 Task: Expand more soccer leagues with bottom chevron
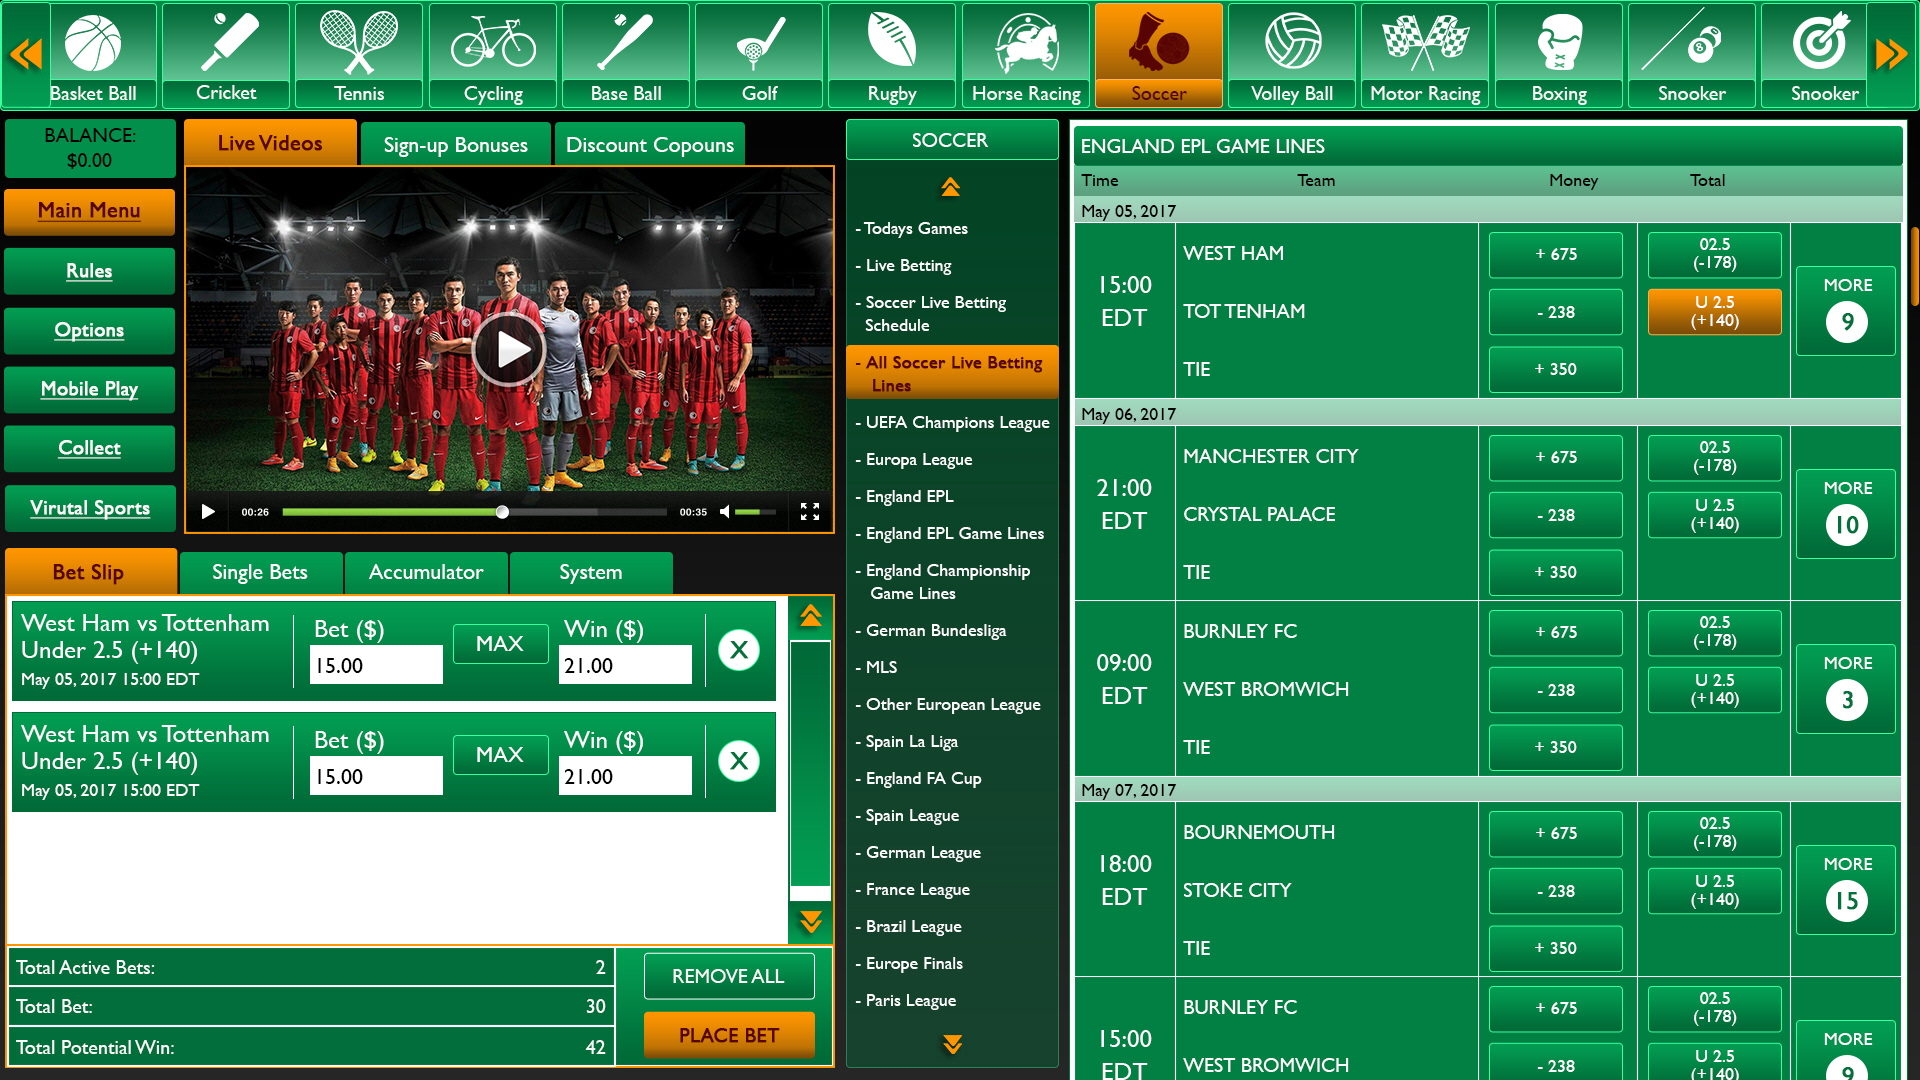[950, 1044]
